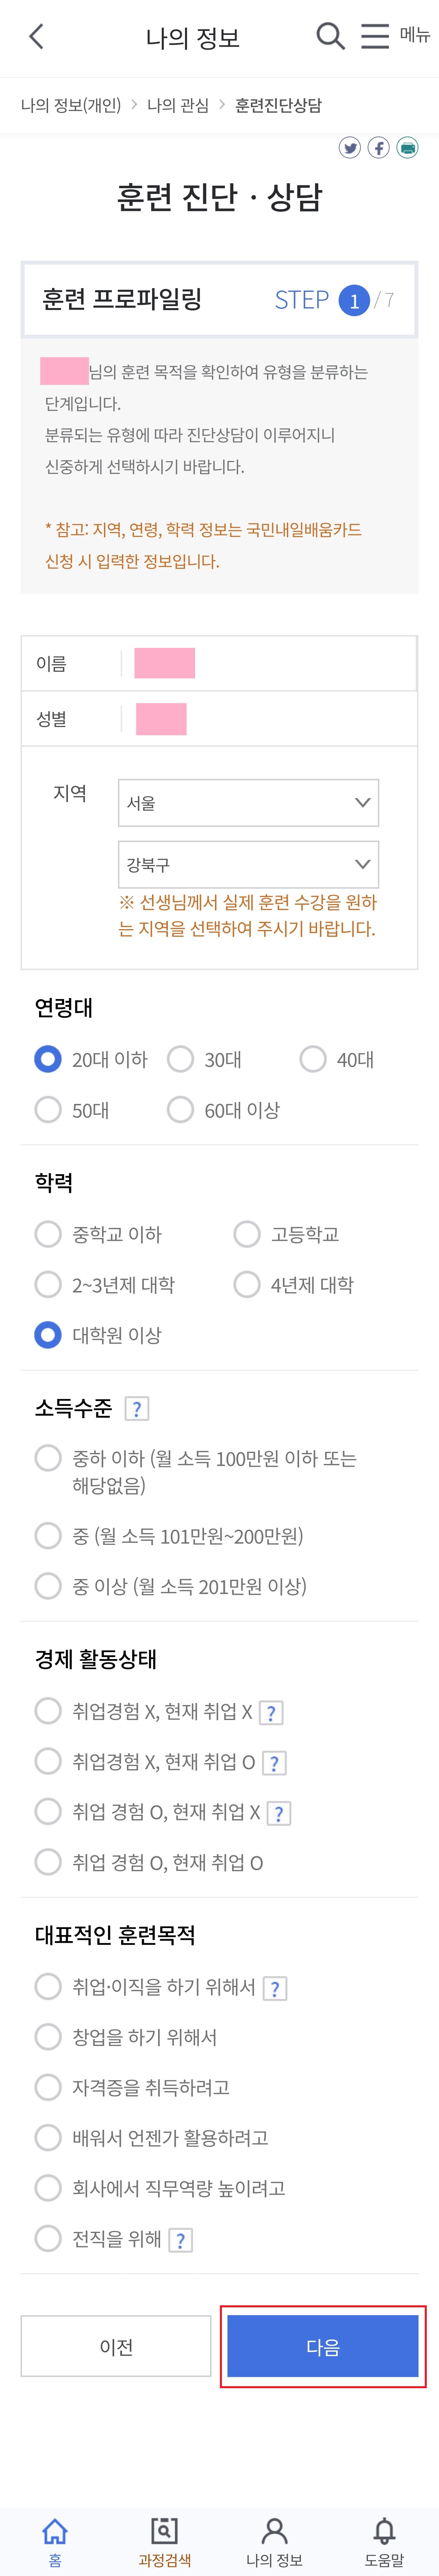
Task: Share via the Facebook icon
Action: click(379, 148)
